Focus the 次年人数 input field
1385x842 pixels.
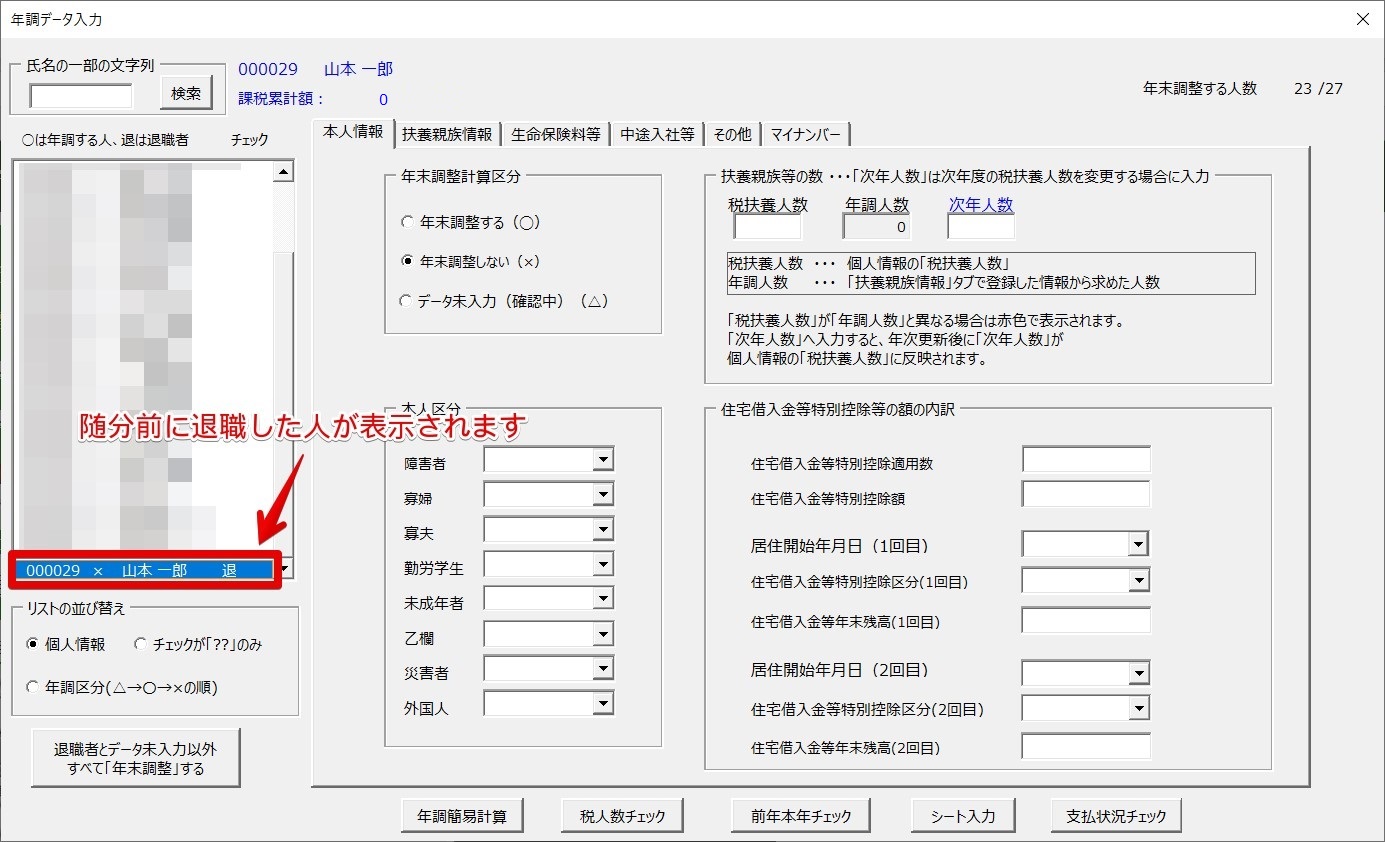(981, 227)
